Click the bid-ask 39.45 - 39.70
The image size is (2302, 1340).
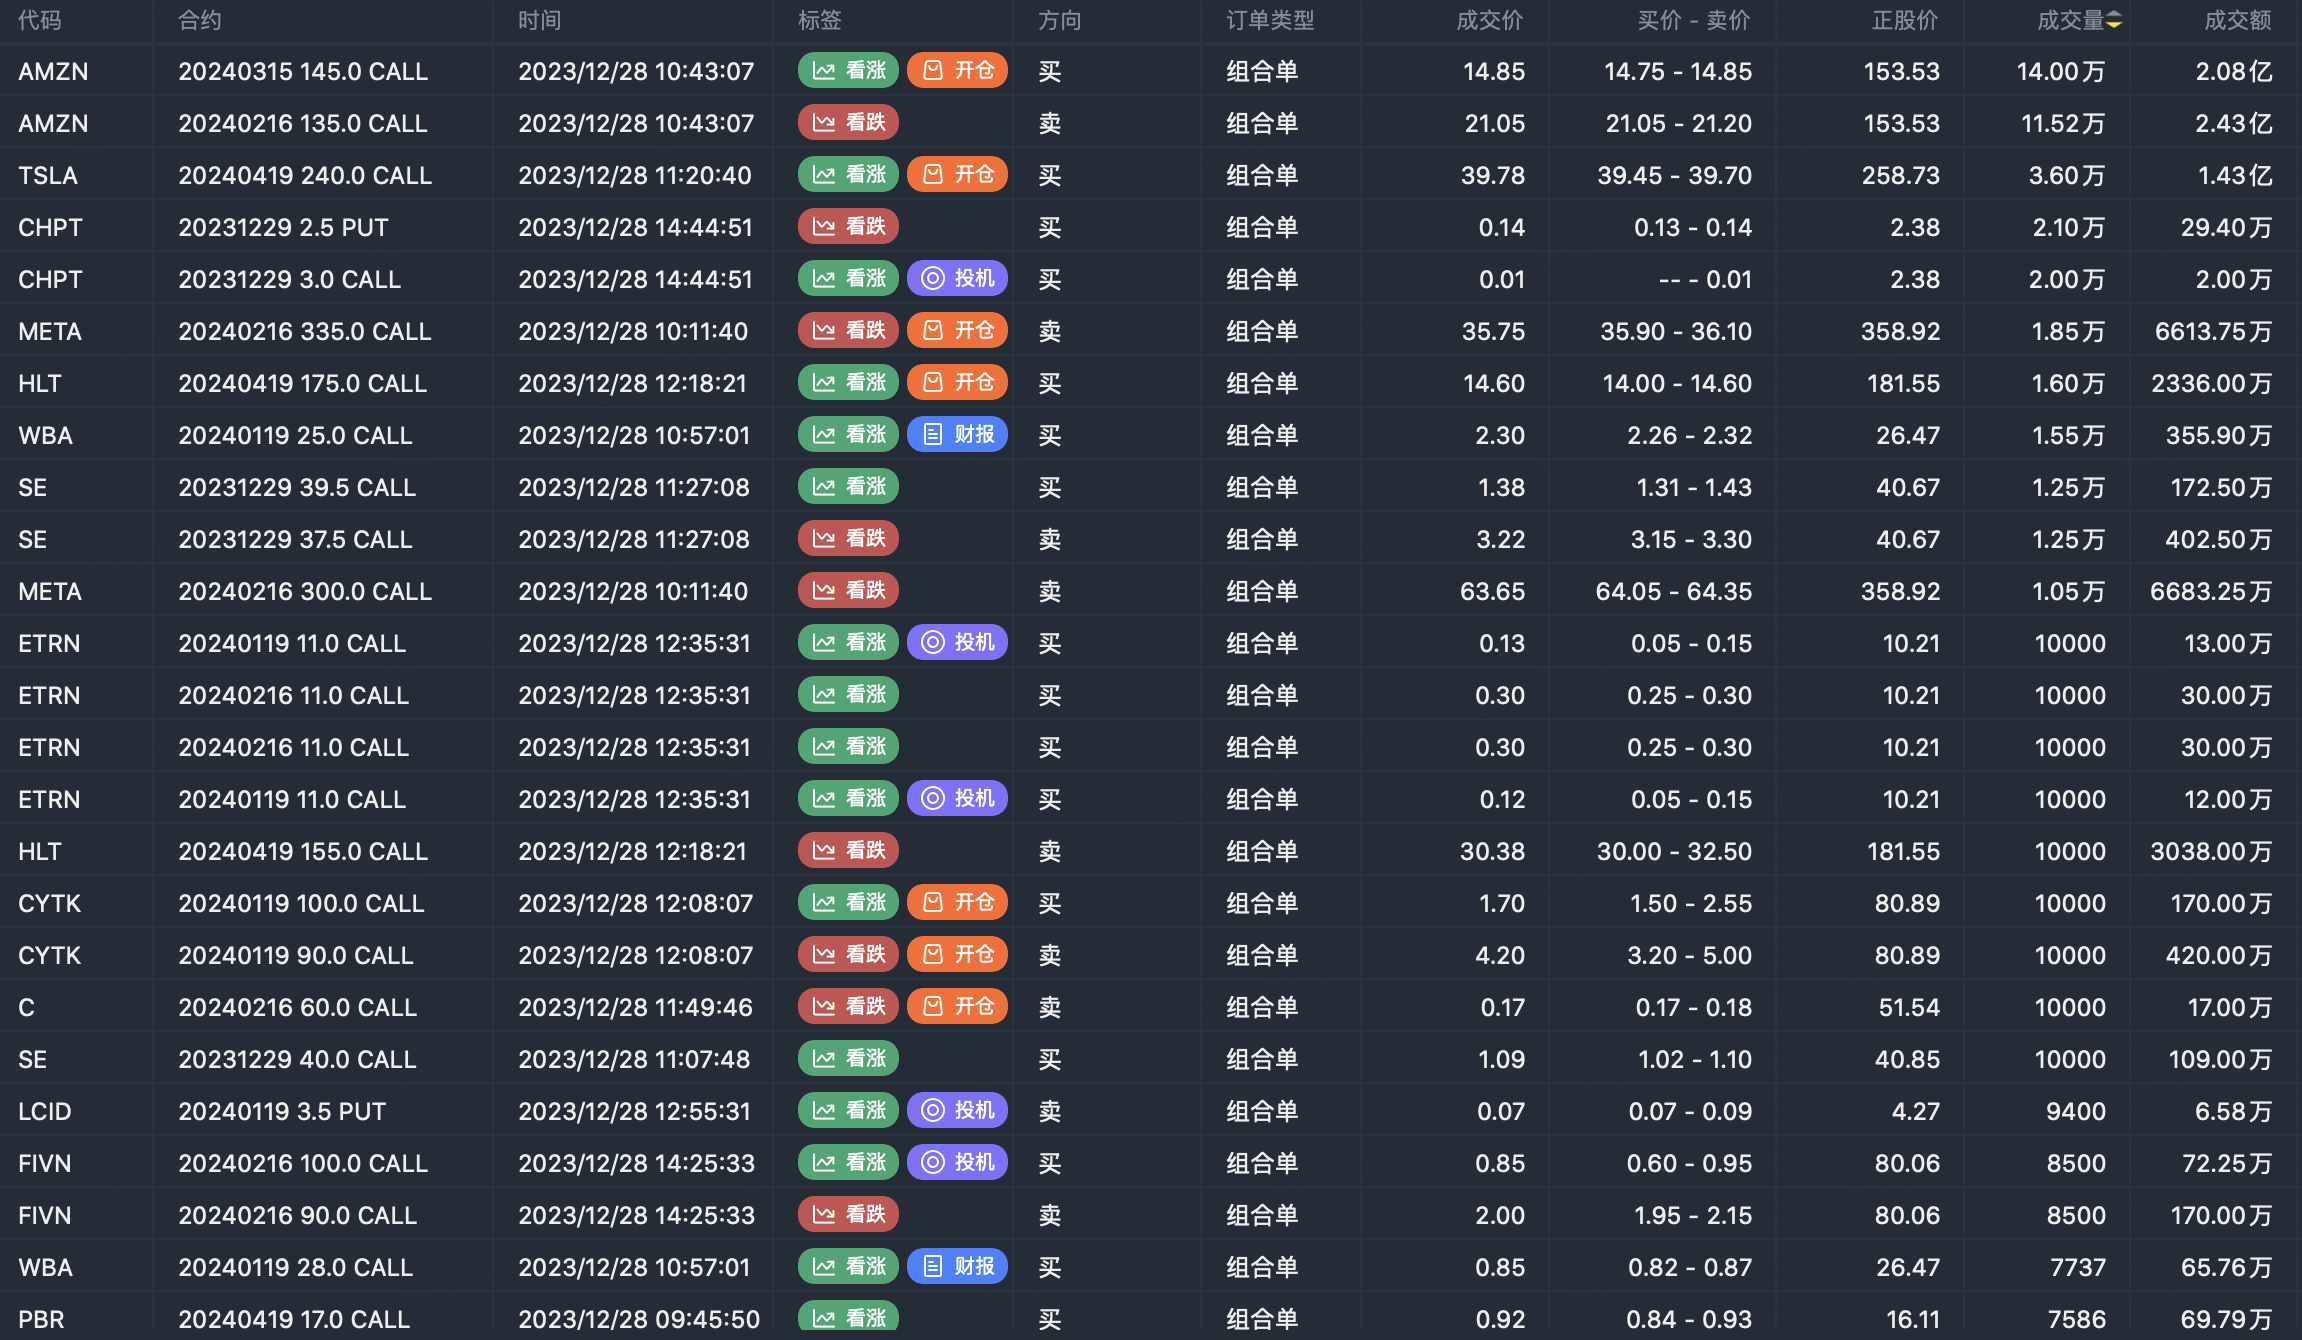pos(1675,175)
